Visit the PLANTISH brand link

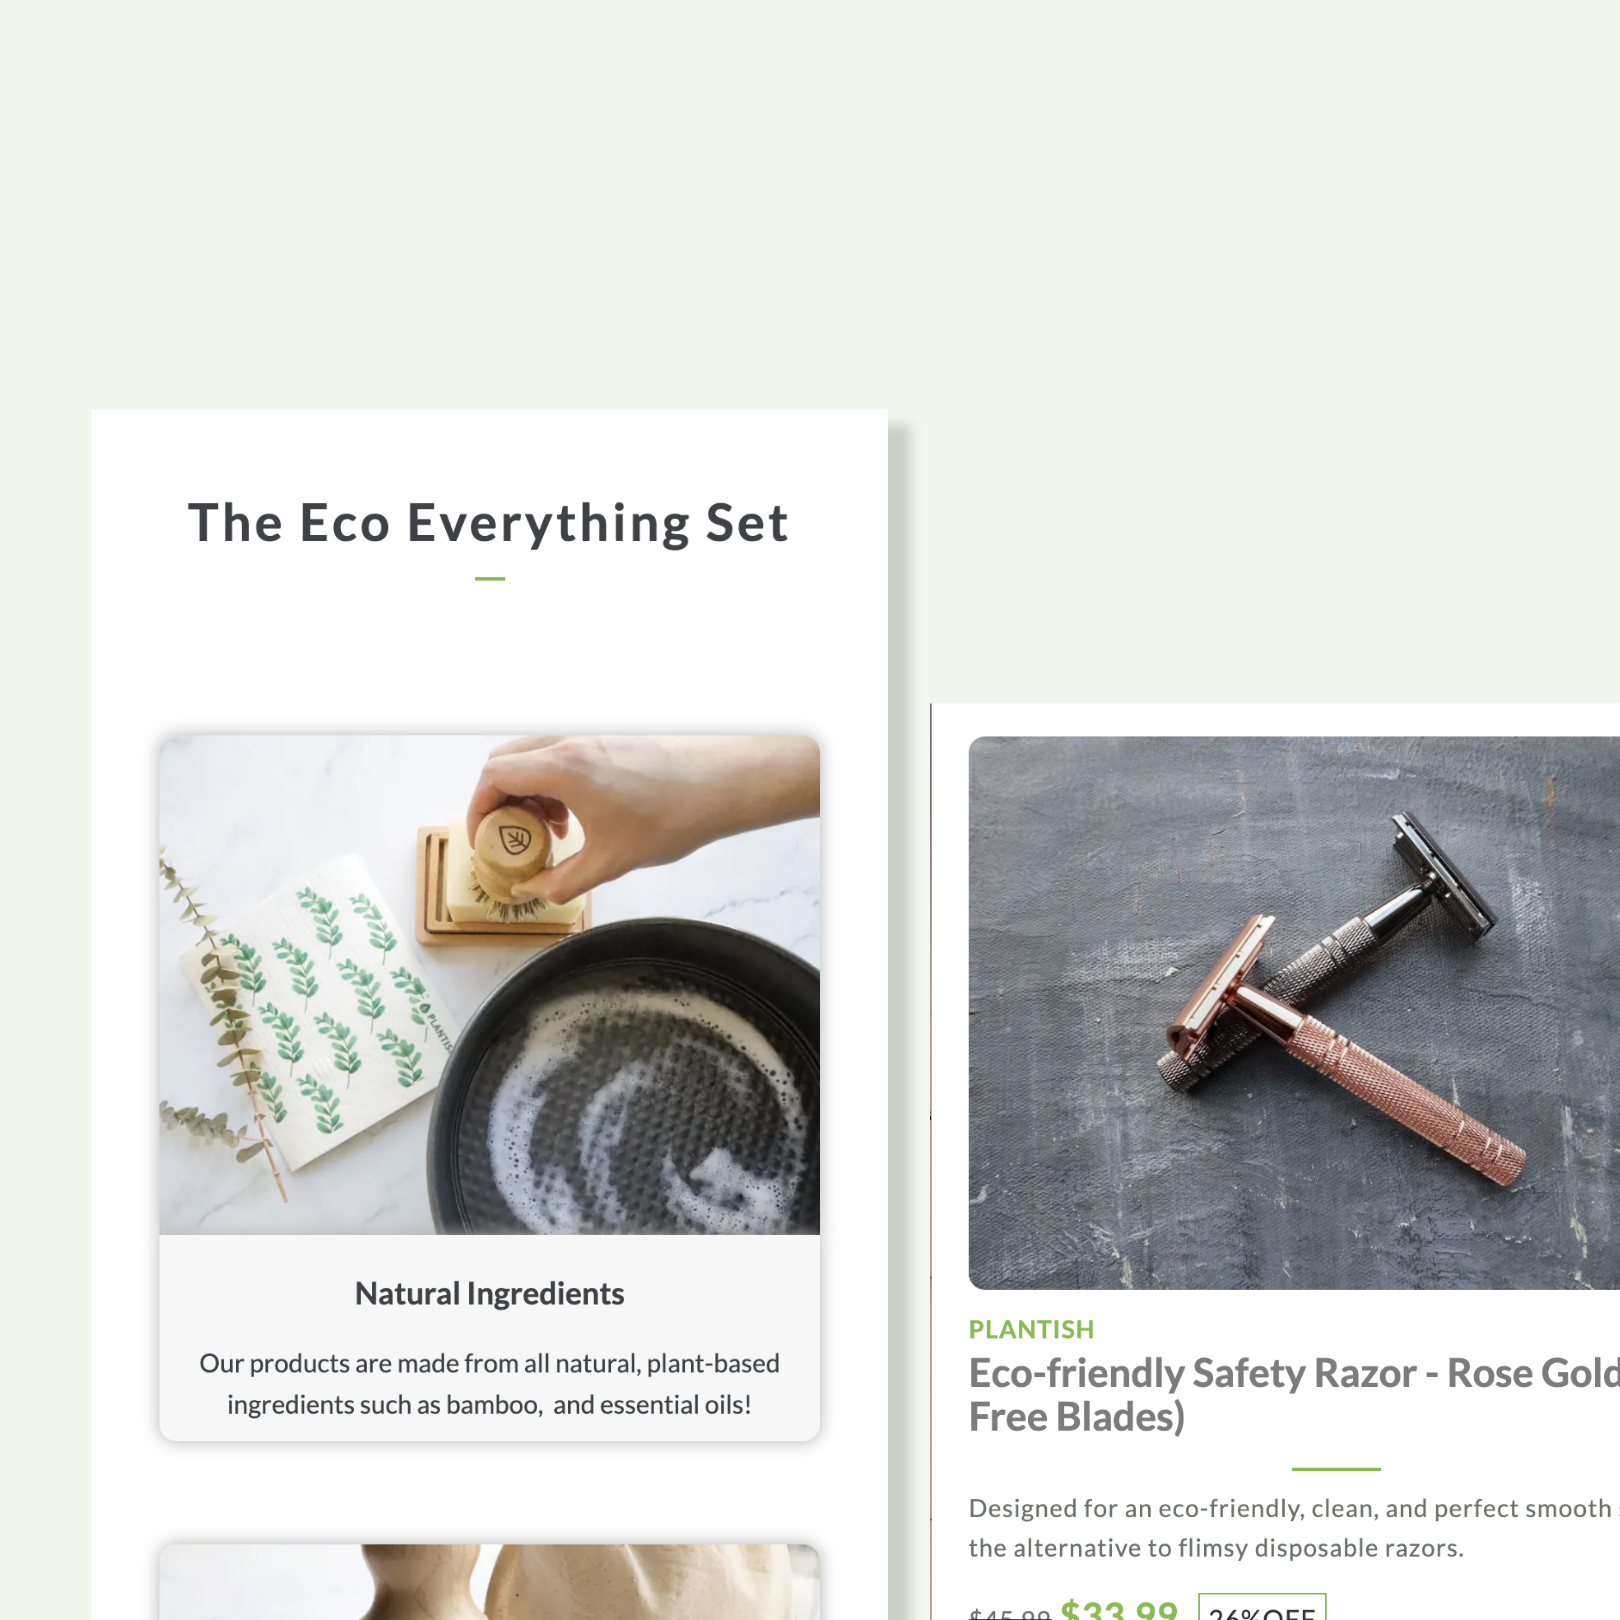(x=1031, y=1330)
